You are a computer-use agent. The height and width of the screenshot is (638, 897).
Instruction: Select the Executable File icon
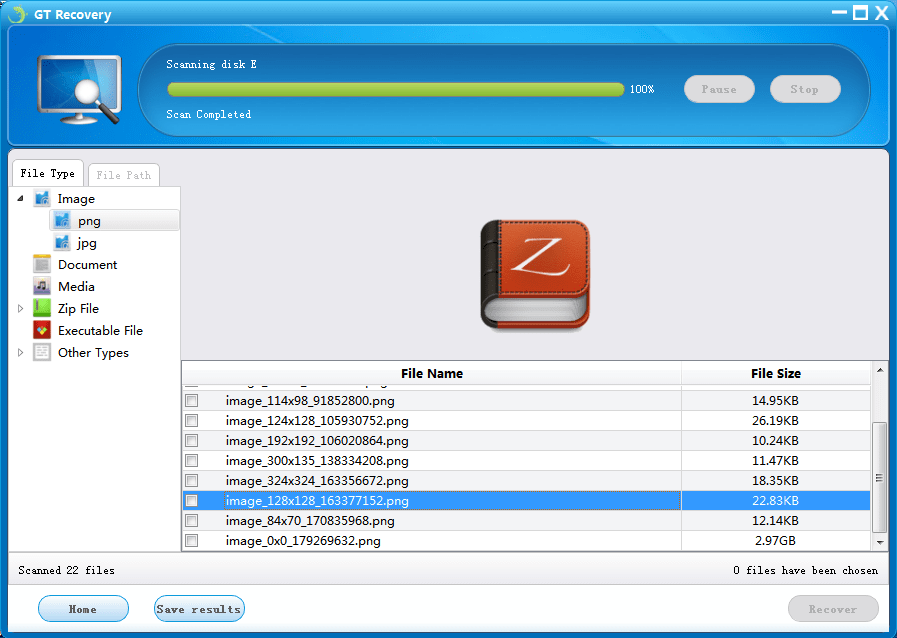click(42, 330)
